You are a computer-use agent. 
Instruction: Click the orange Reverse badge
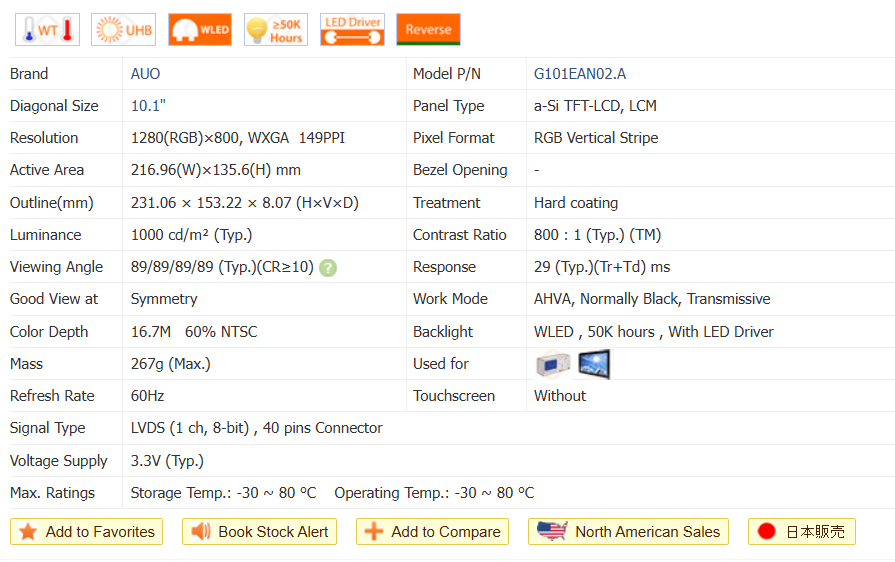pyautogui.click(x=428, y=30)
